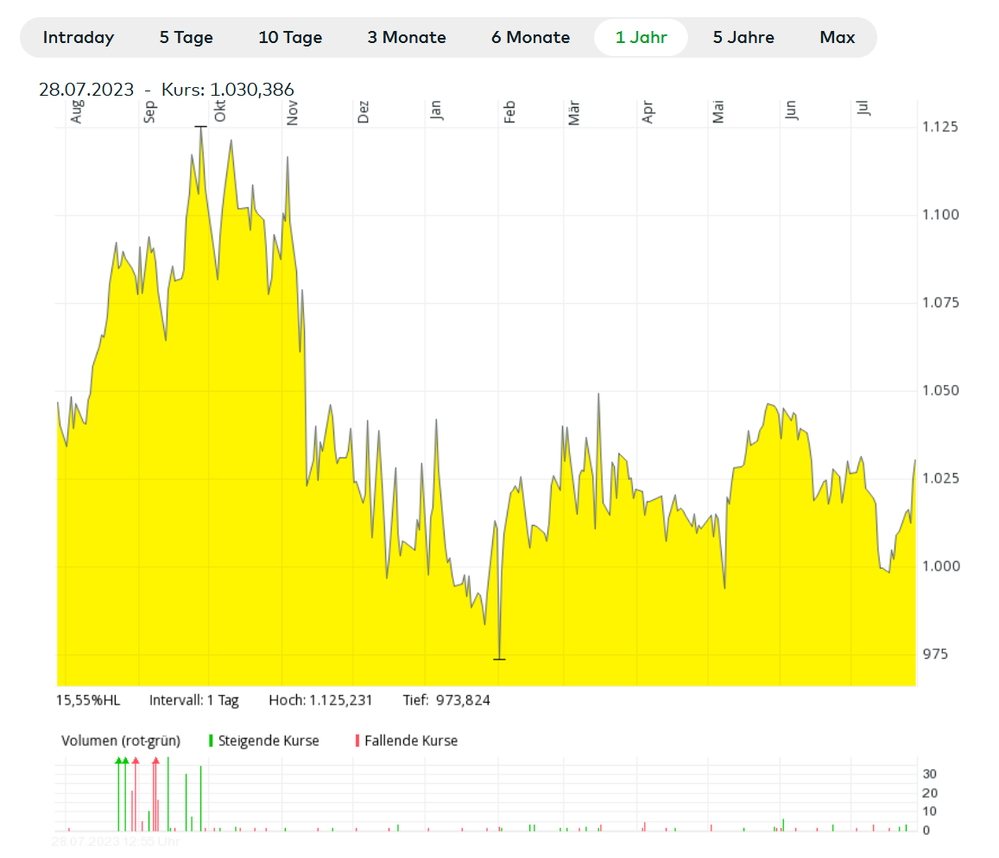Click the first green volume overflow arrow
Image resolution: width=999 pixels, height=858 pixels.
[118, 761]
